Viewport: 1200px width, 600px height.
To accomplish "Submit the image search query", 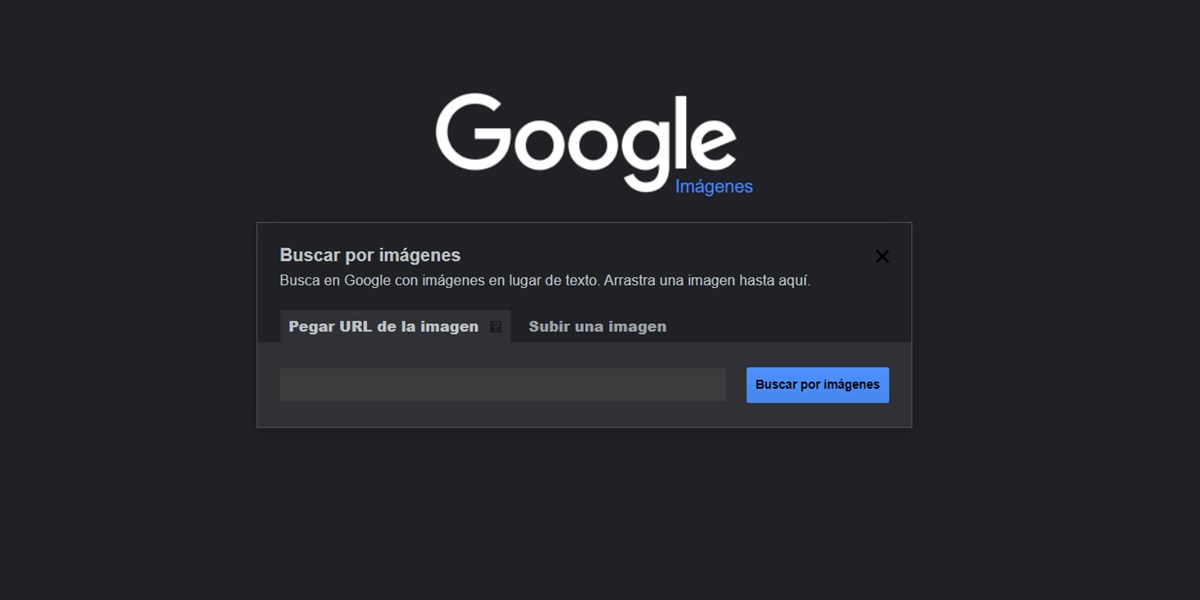I will (817, 384).
